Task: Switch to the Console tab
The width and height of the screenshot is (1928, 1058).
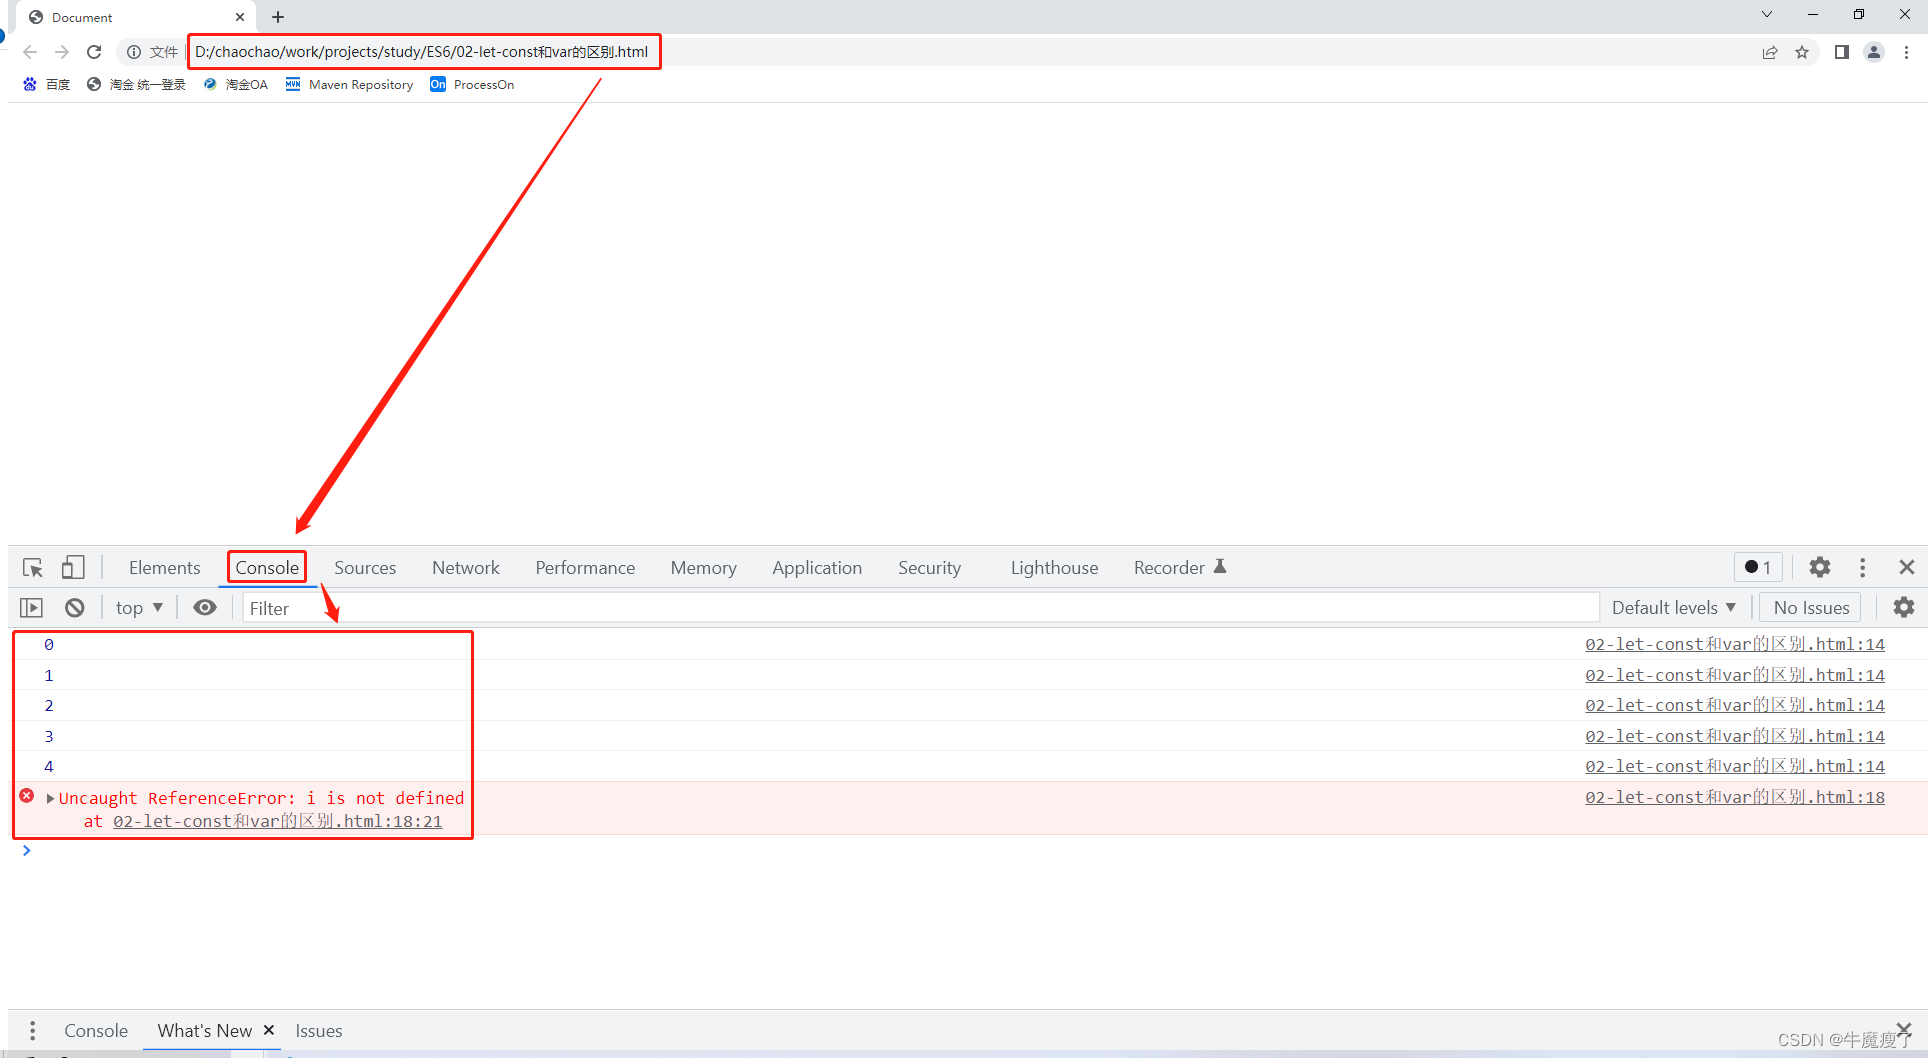Action: pos(267,568)
